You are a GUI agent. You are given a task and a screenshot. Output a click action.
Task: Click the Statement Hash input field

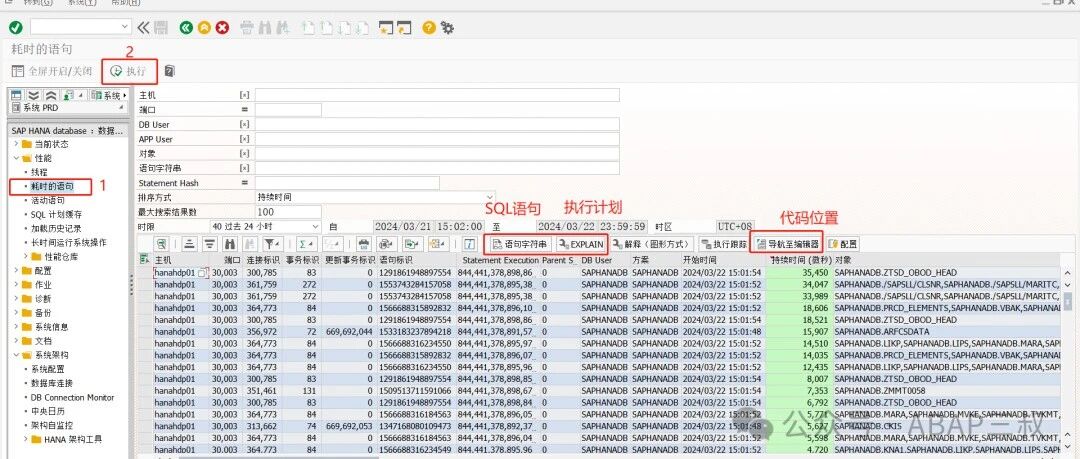(x=347, y=183)
